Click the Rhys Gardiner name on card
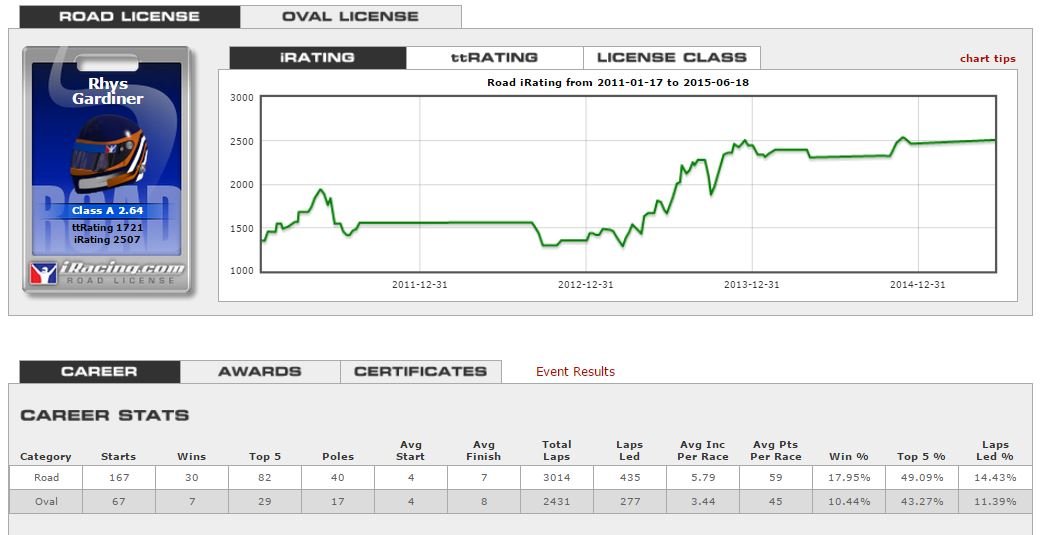Viewport: 1043px width, 535px height. tap(108, 91)
